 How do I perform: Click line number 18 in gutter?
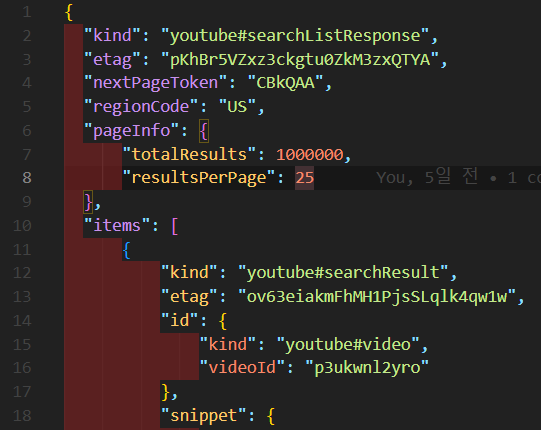(x=22, y=415)
